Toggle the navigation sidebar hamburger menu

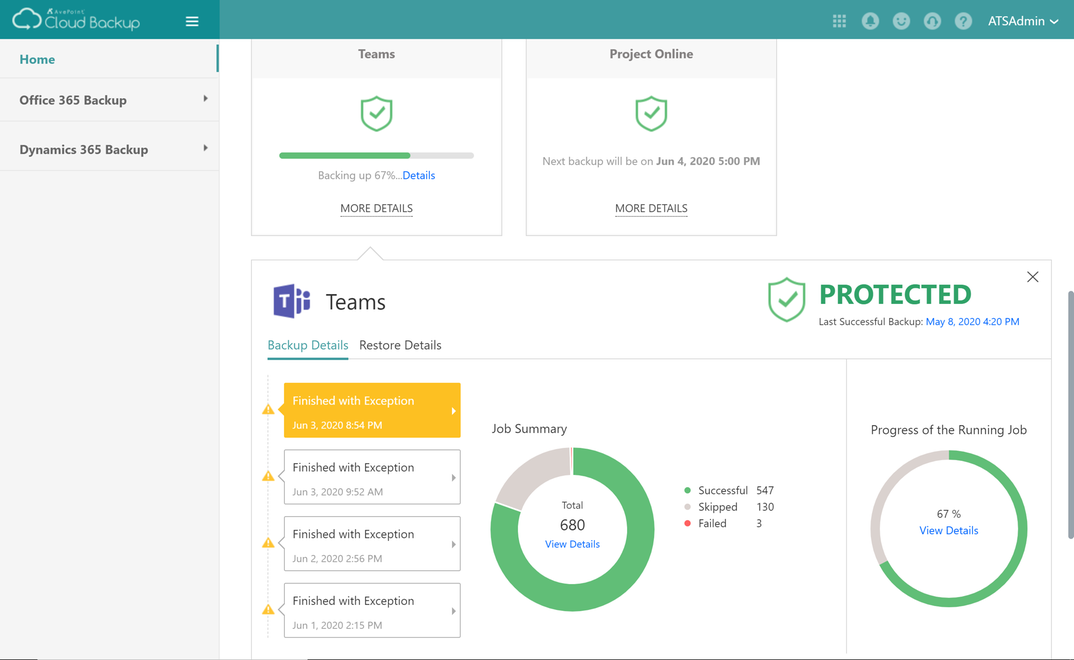pyautogui.click(x=192, y=20)
